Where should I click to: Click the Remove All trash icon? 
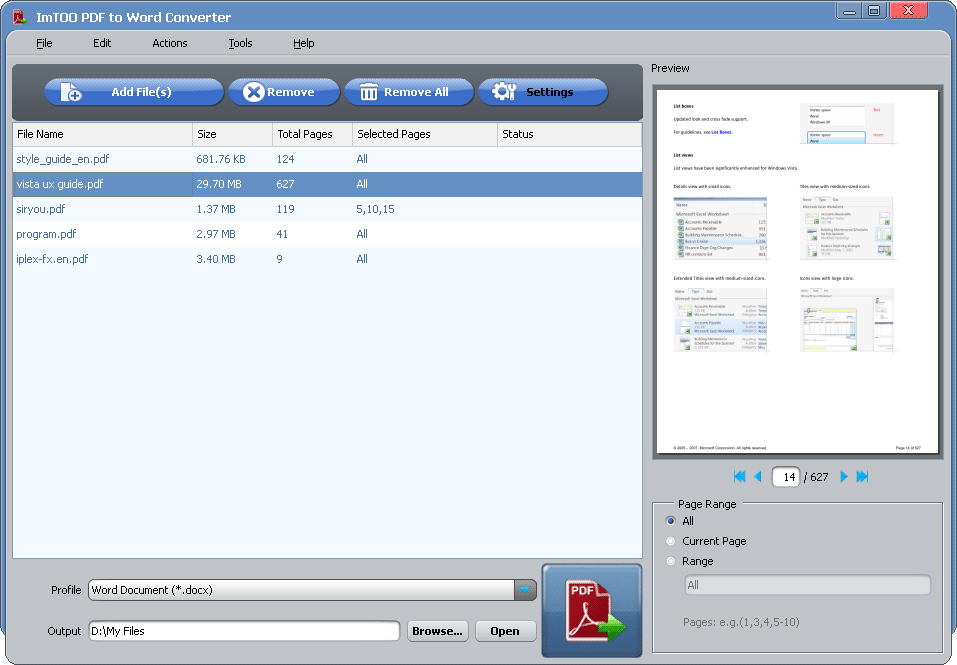pos(369,92)
